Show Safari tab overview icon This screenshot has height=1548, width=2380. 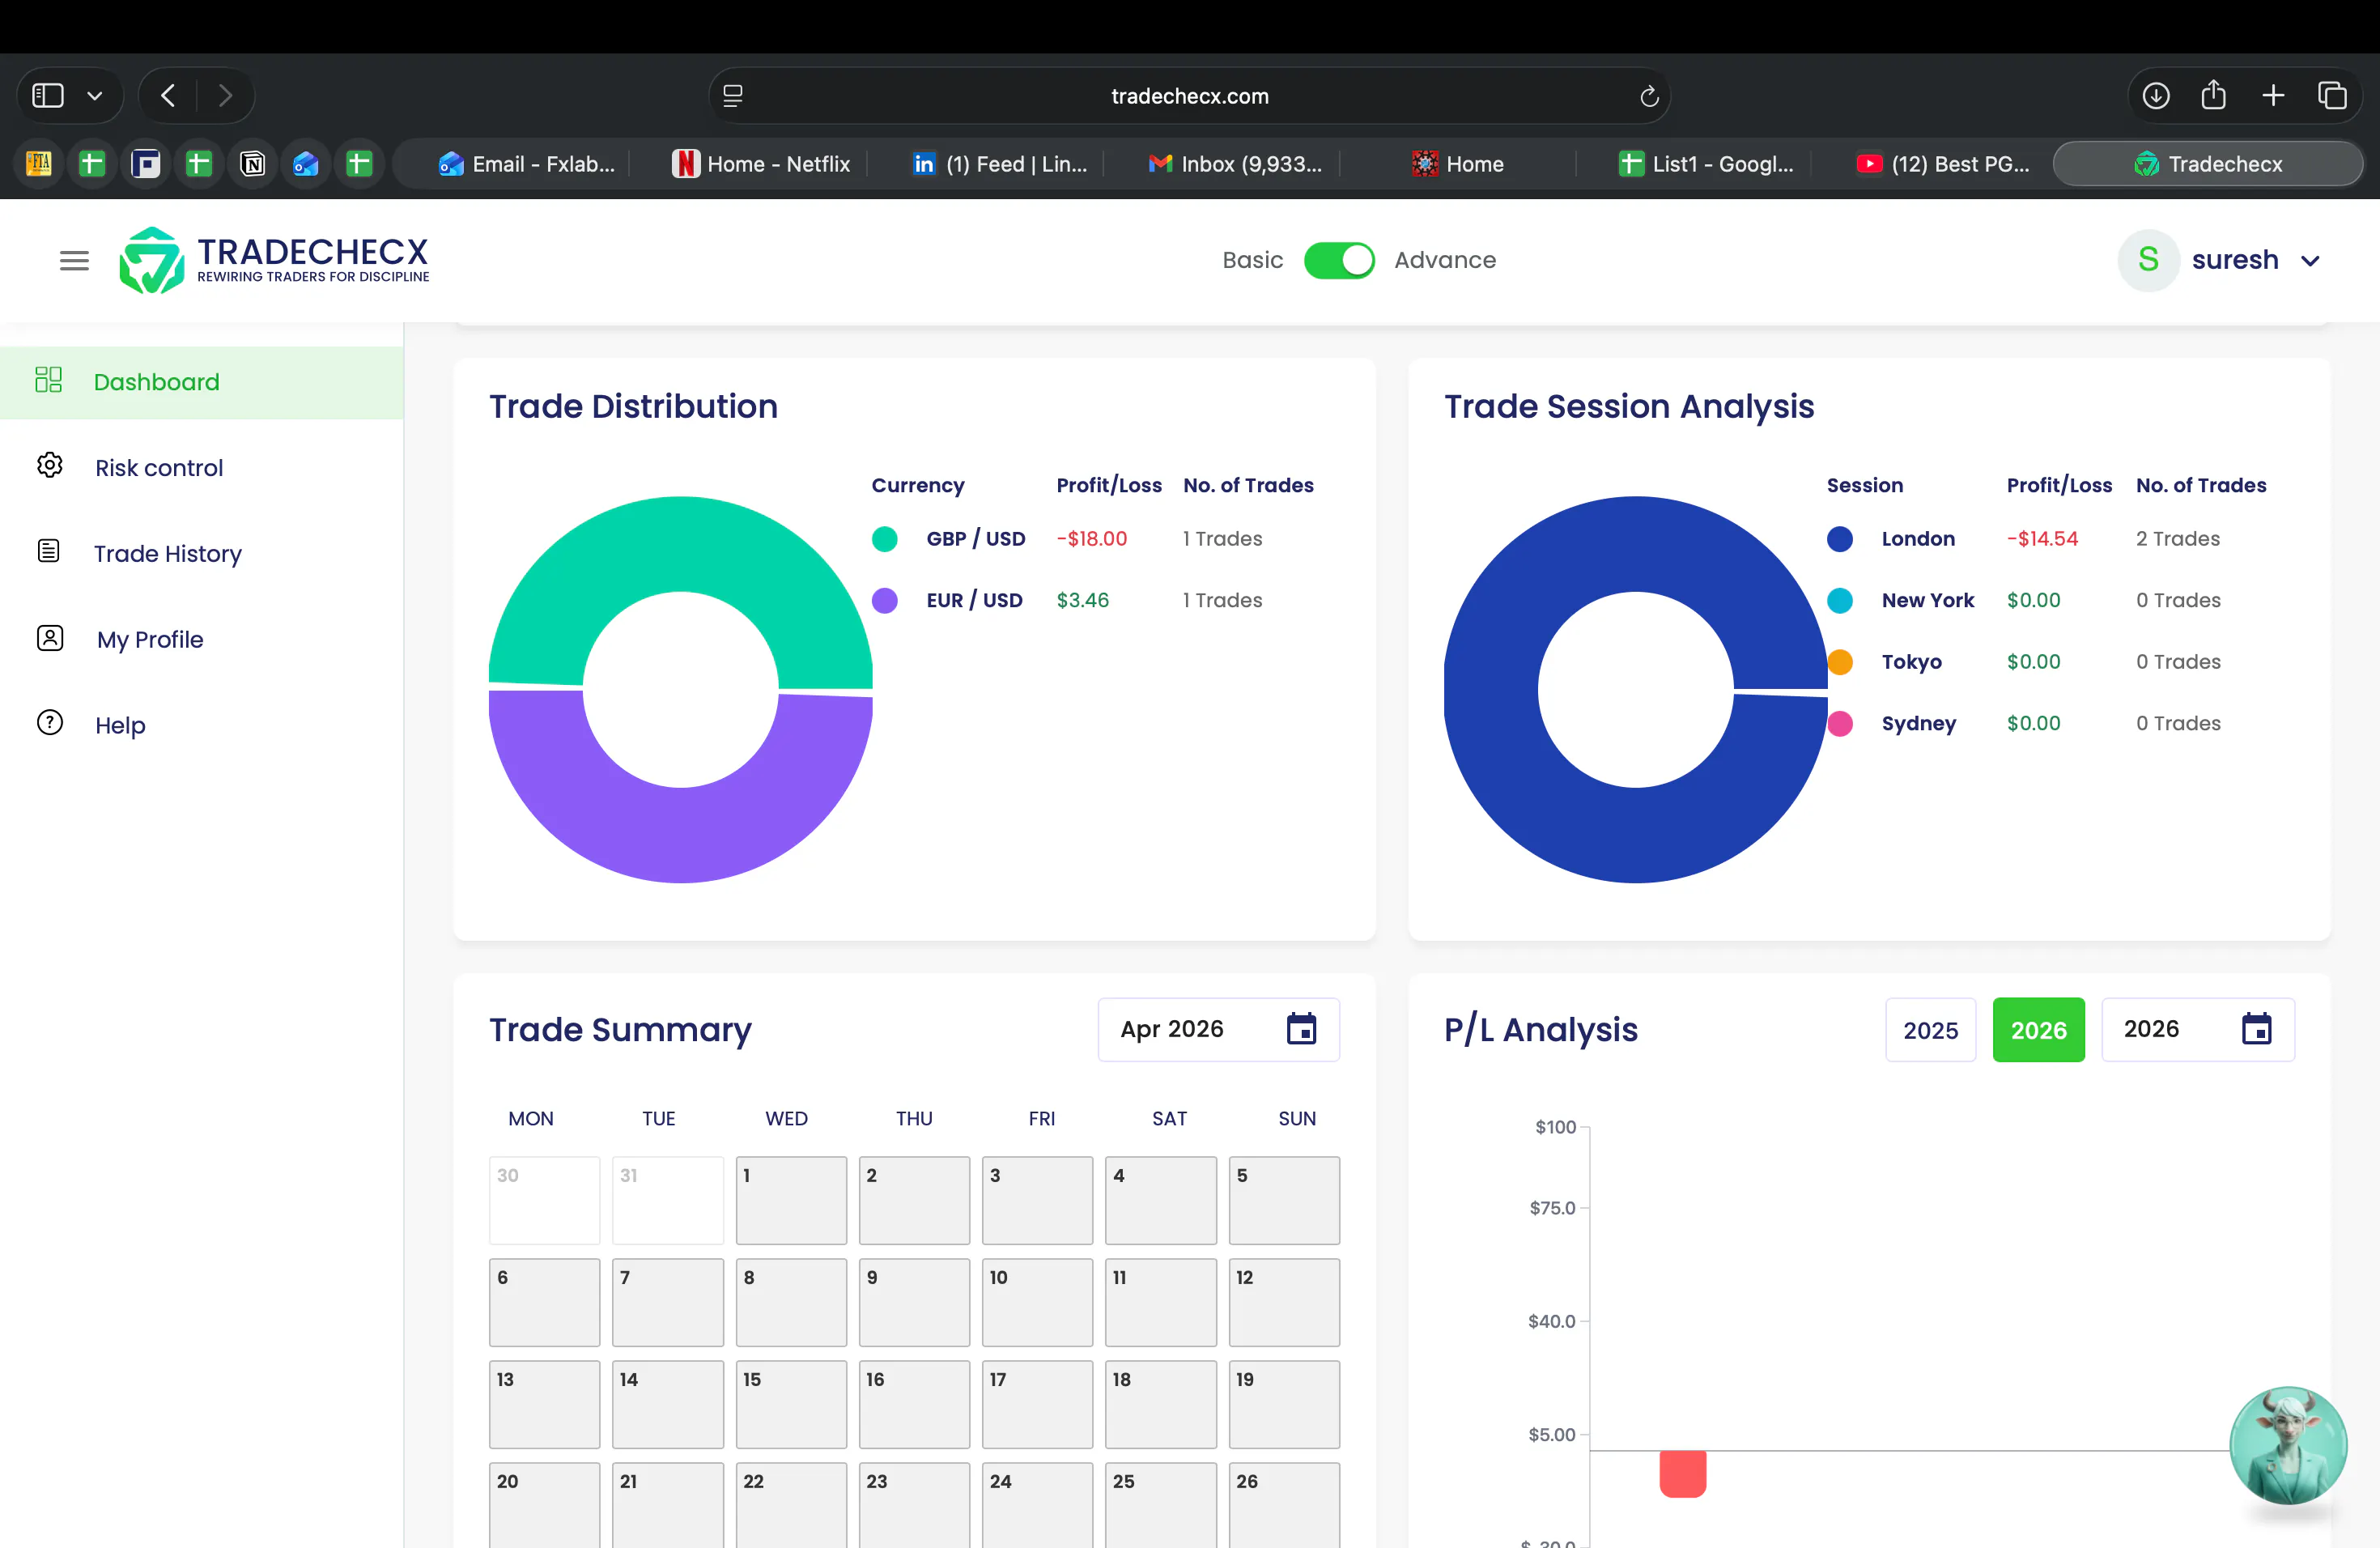point(2332,96)
